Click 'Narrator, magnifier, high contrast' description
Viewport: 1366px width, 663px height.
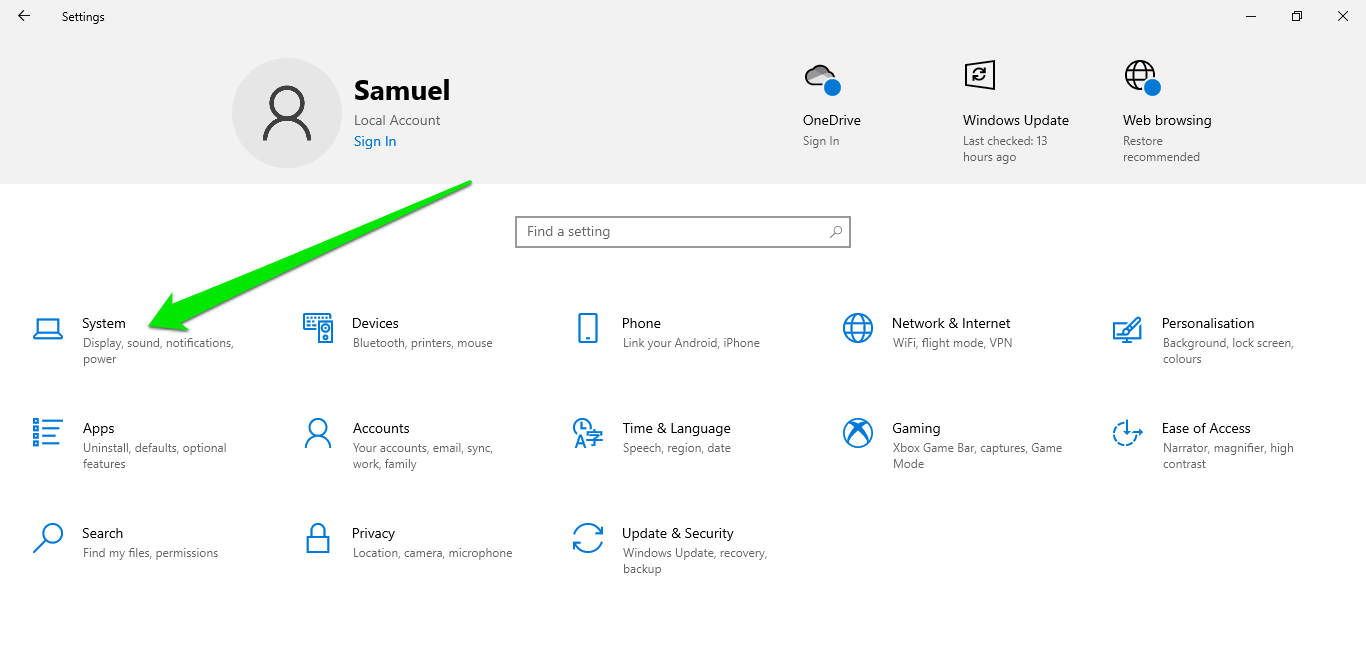pyautogui.click(x=1228, y=456)
